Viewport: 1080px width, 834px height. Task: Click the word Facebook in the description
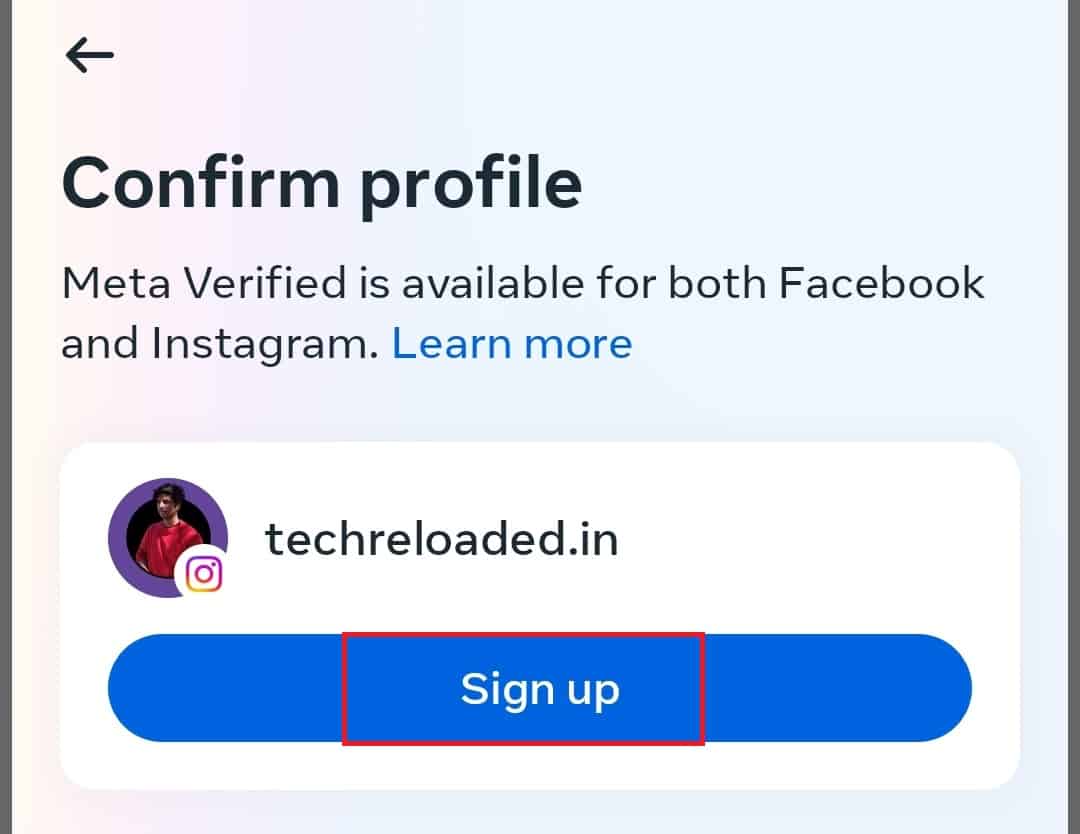tap(881, 284)
